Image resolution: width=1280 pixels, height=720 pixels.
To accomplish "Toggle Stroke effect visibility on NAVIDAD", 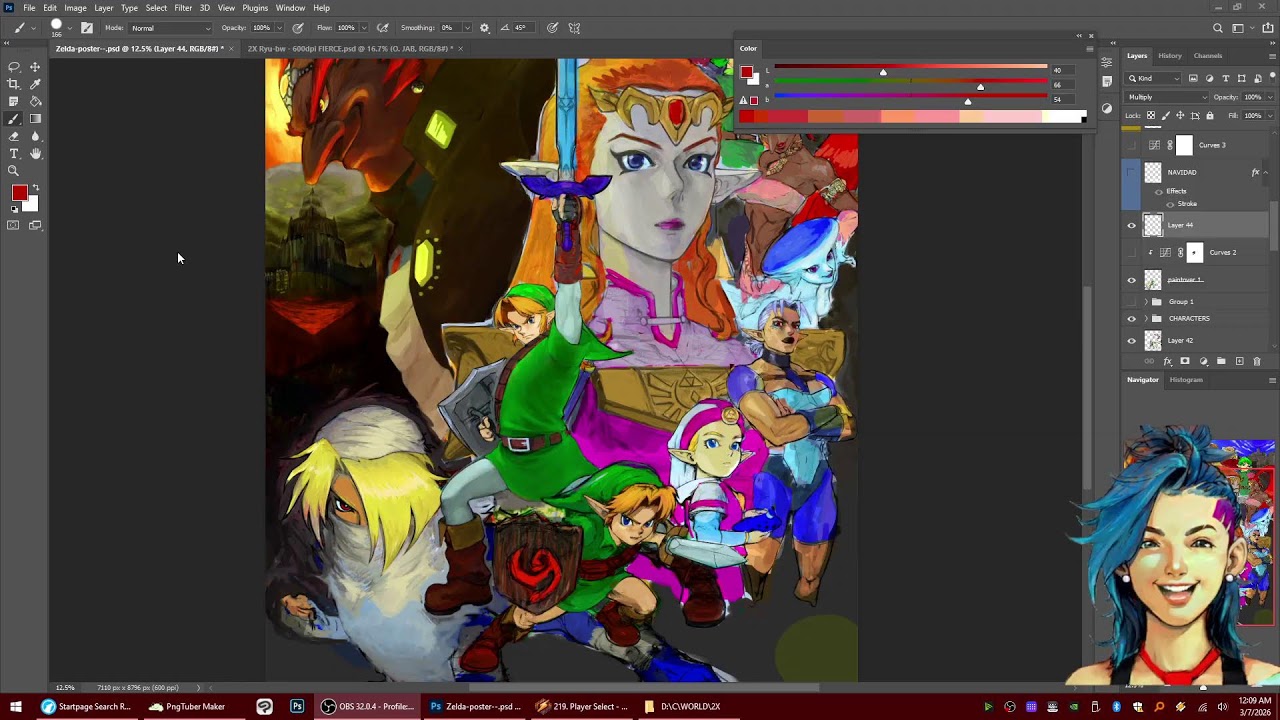I will coord(1170,204).
